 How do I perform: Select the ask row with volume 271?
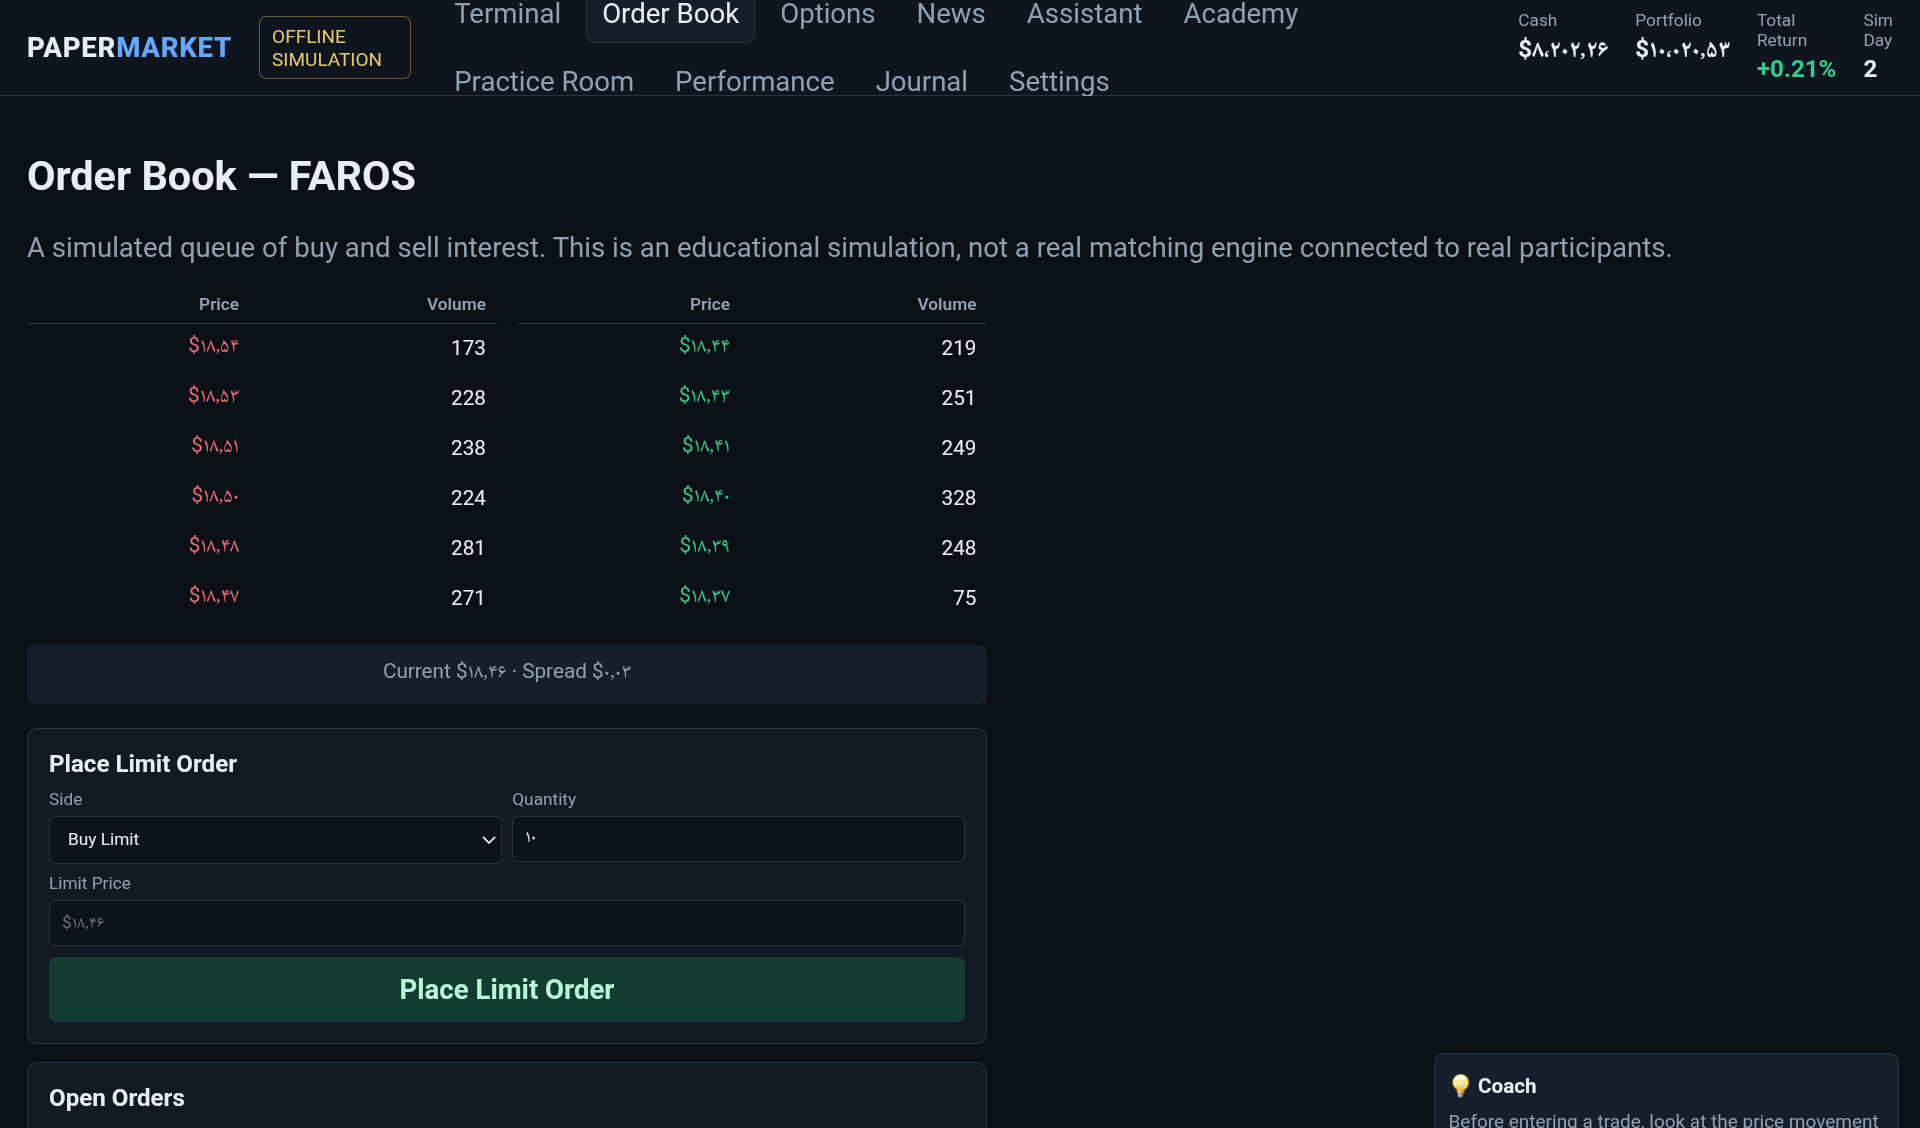pyautogui.click(x=261, y=597)
